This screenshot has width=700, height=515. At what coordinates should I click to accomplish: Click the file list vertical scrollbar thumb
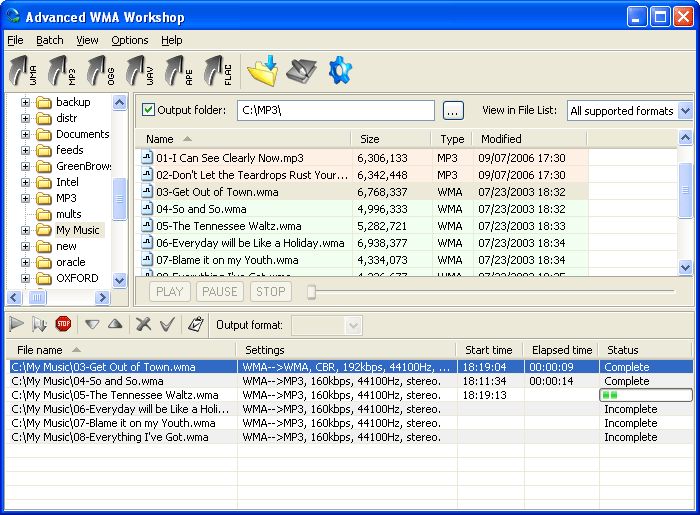(685, 190)
